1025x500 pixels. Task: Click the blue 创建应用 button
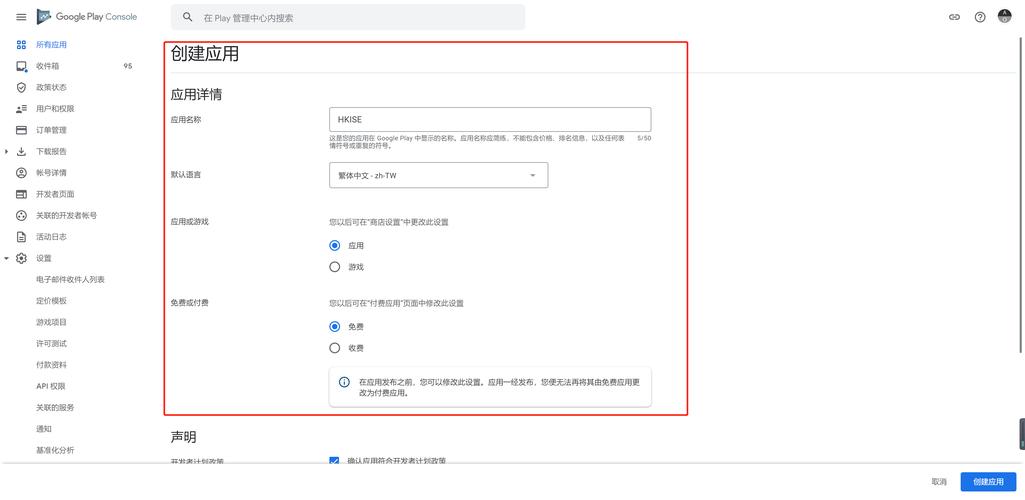click(x=988, y=482)
